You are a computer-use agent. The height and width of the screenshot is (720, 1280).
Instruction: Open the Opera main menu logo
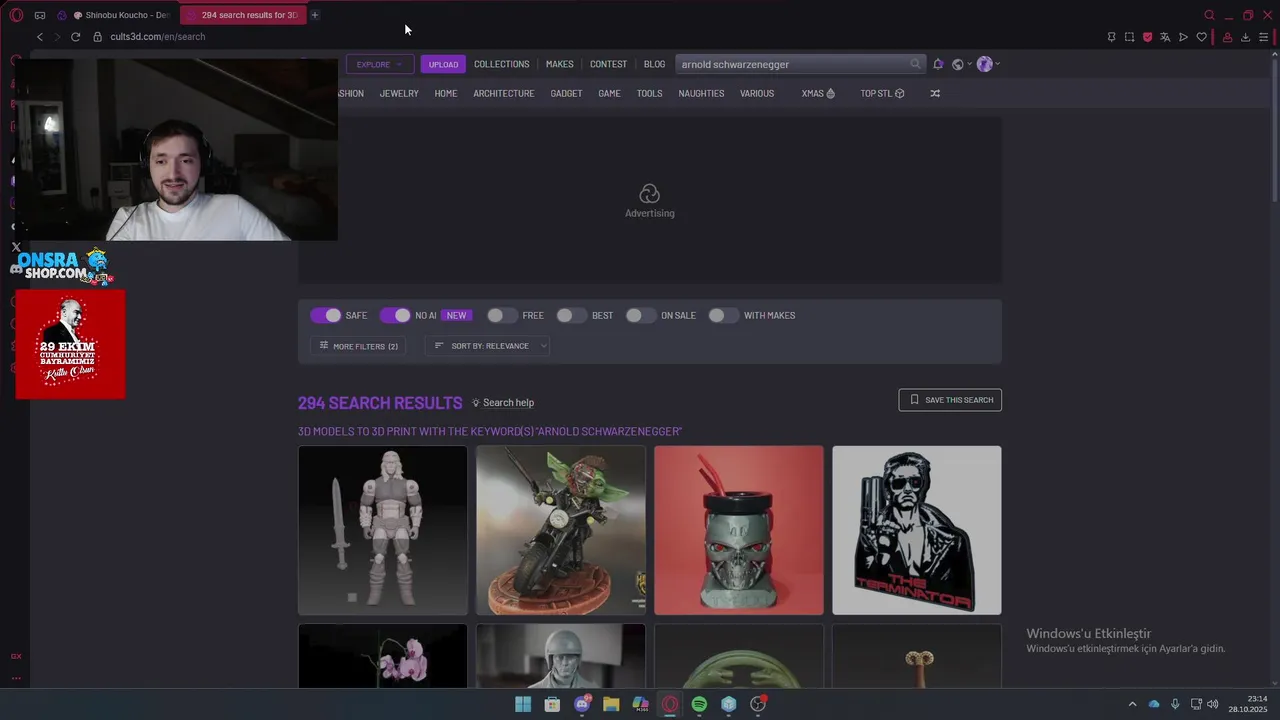(16, 15)
